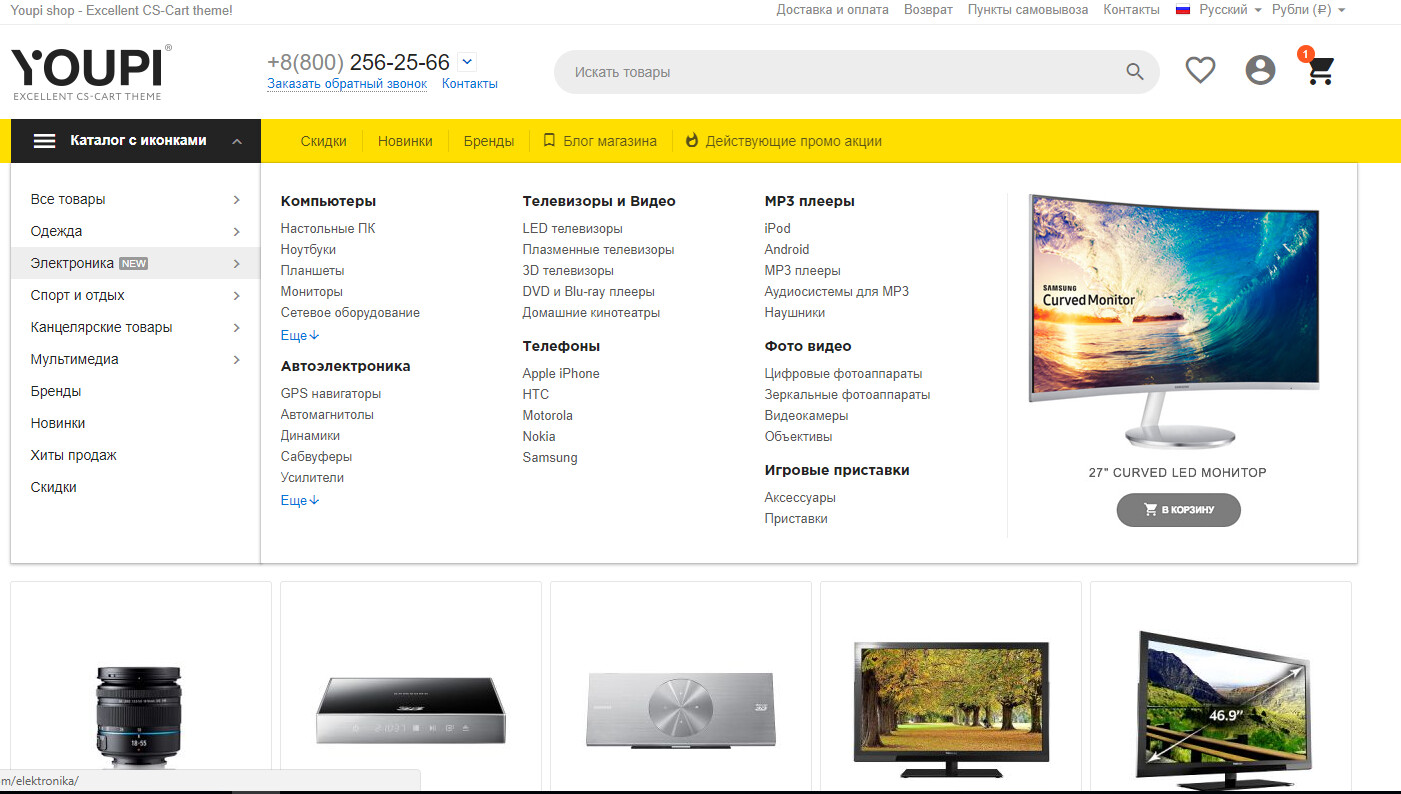The image size is (1401, 794).
Task: Click the wishlist heart icon
Action: tap(1200, 70)
